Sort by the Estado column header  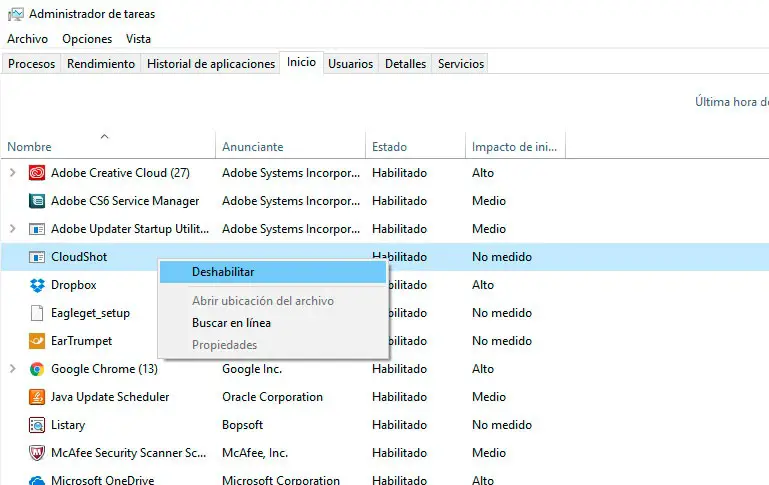coord(389,147)
